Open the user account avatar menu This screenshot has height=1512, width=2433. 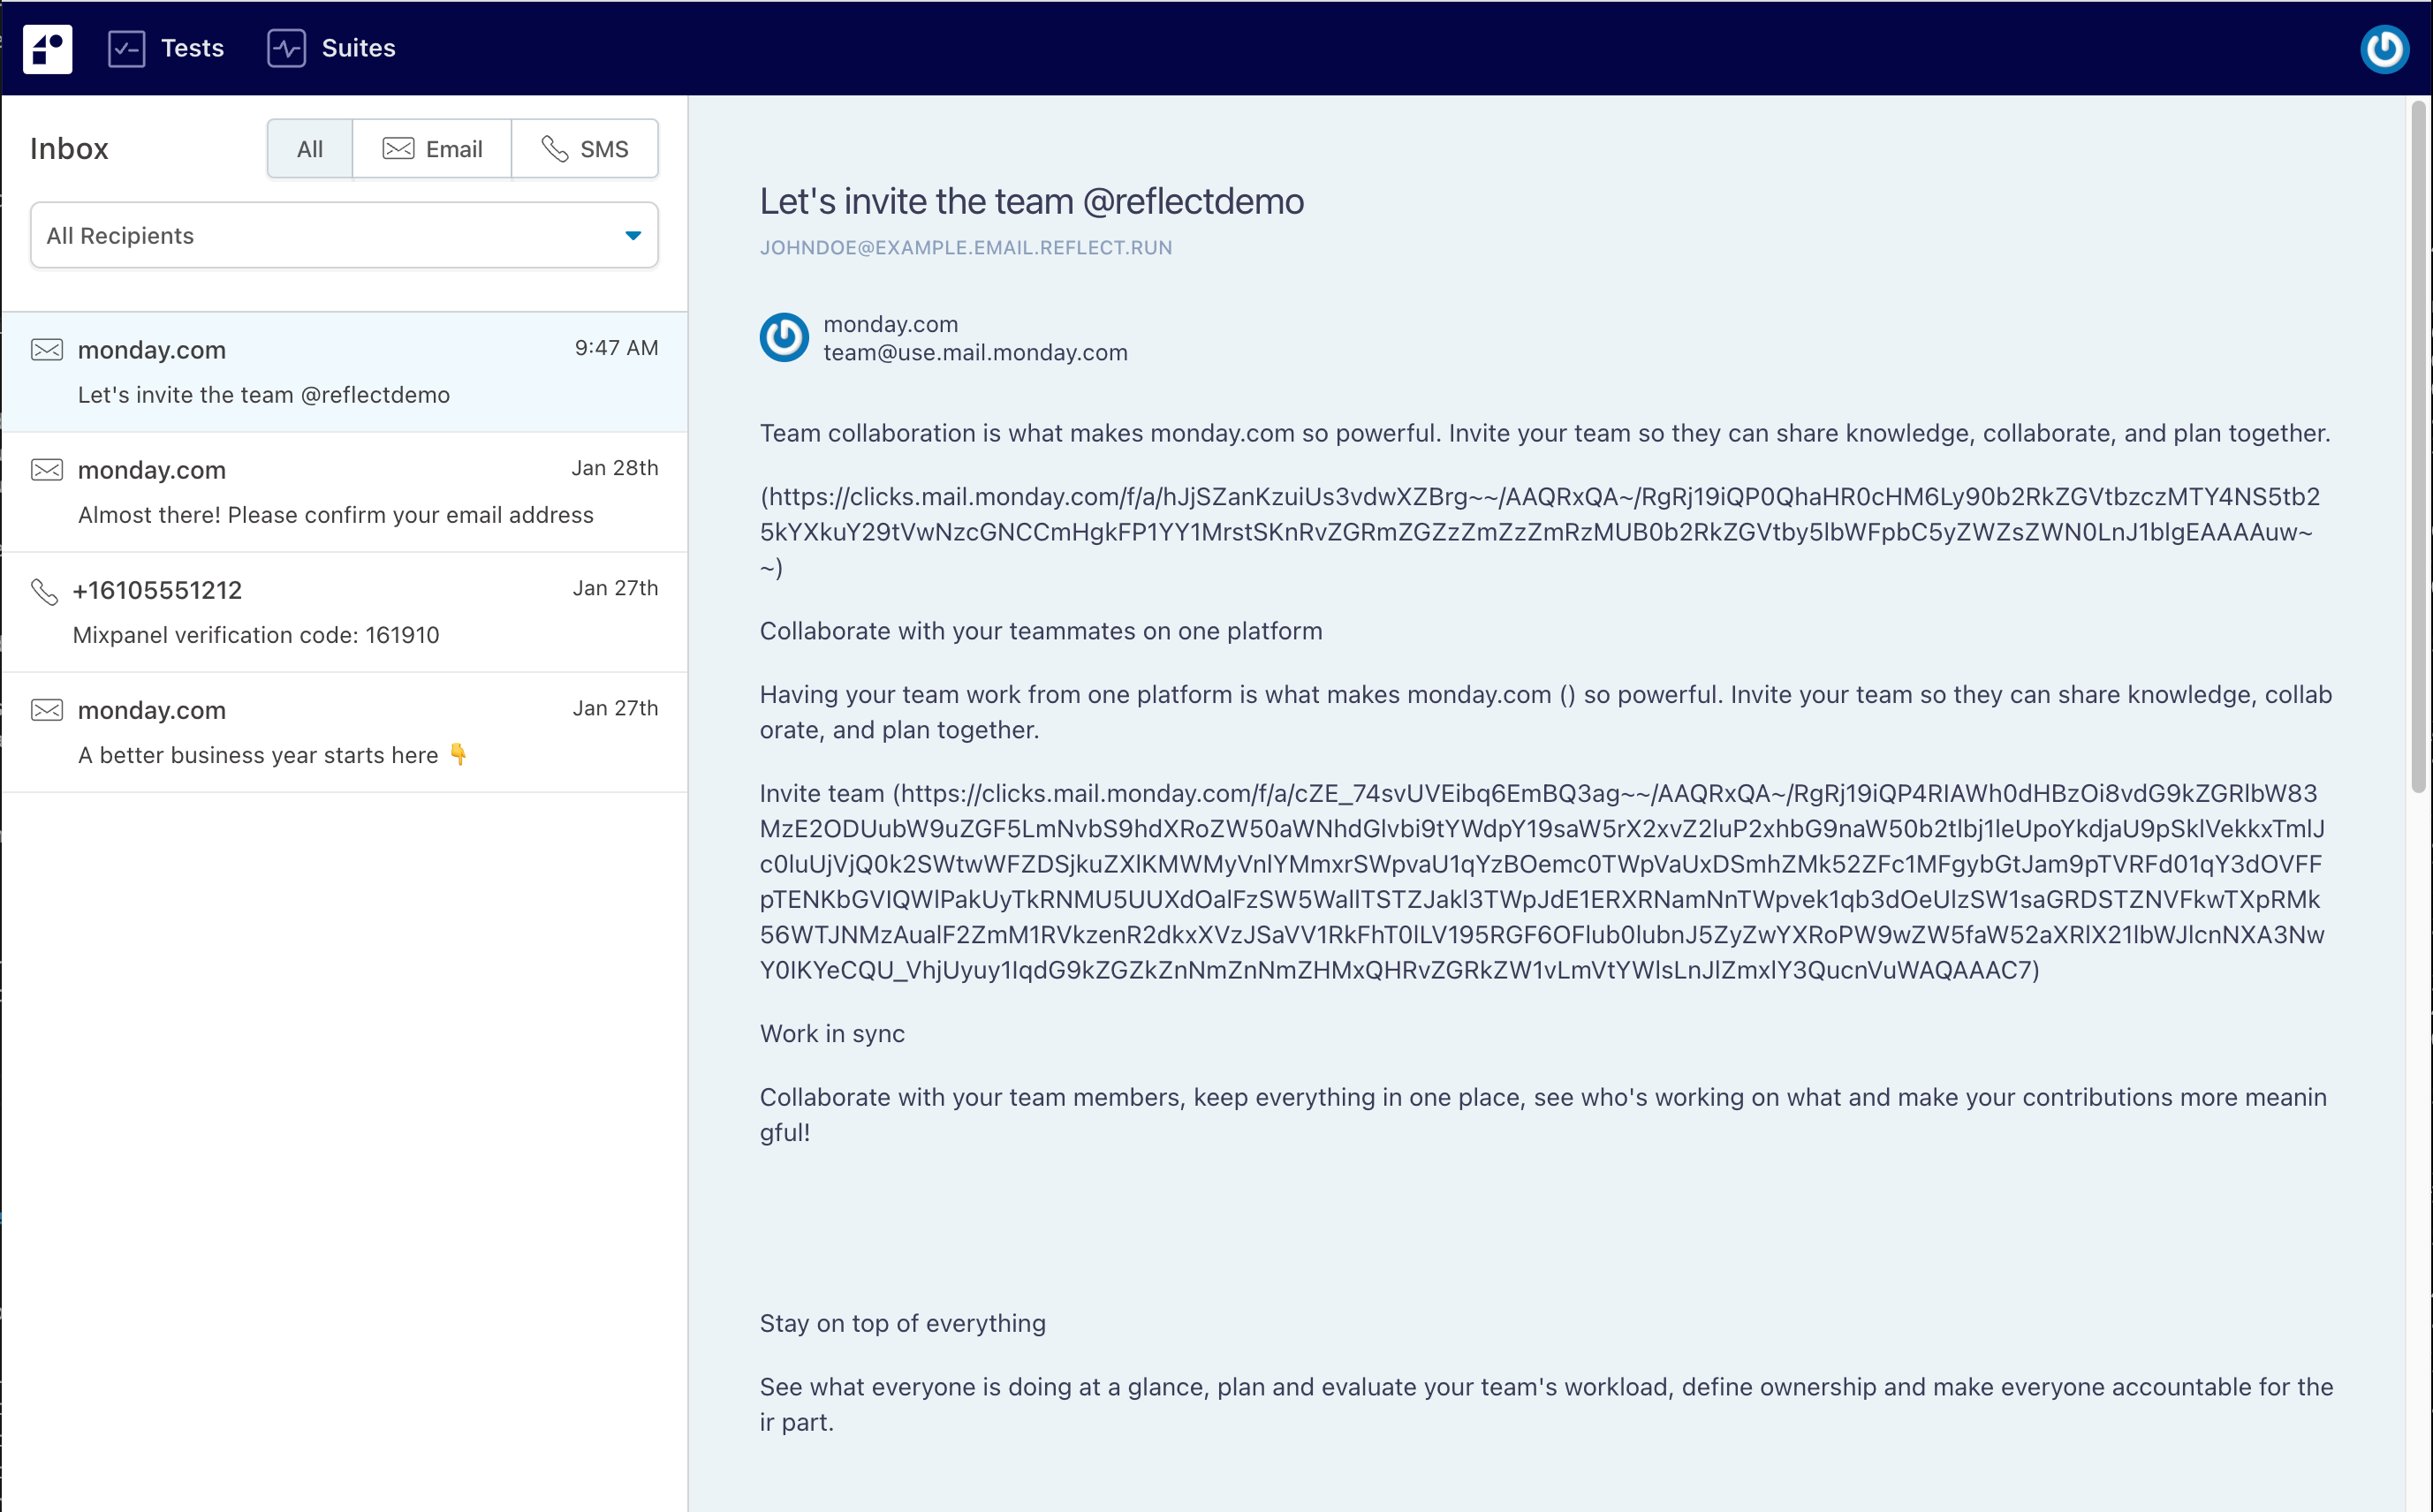[2384, 48]
